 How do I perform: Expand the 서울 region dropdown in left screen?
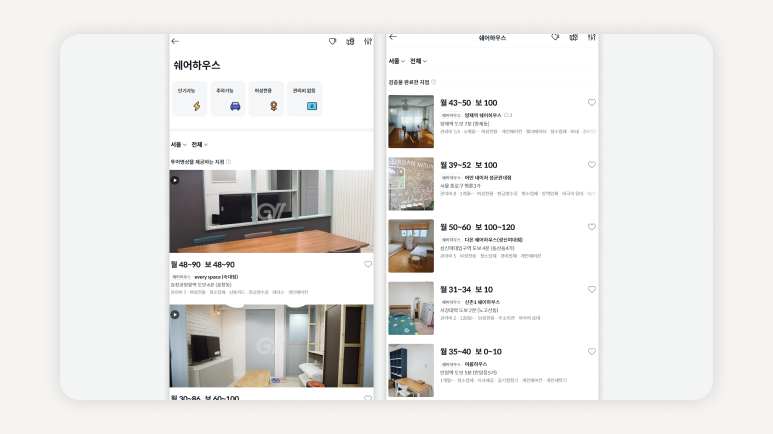[178, 145]
